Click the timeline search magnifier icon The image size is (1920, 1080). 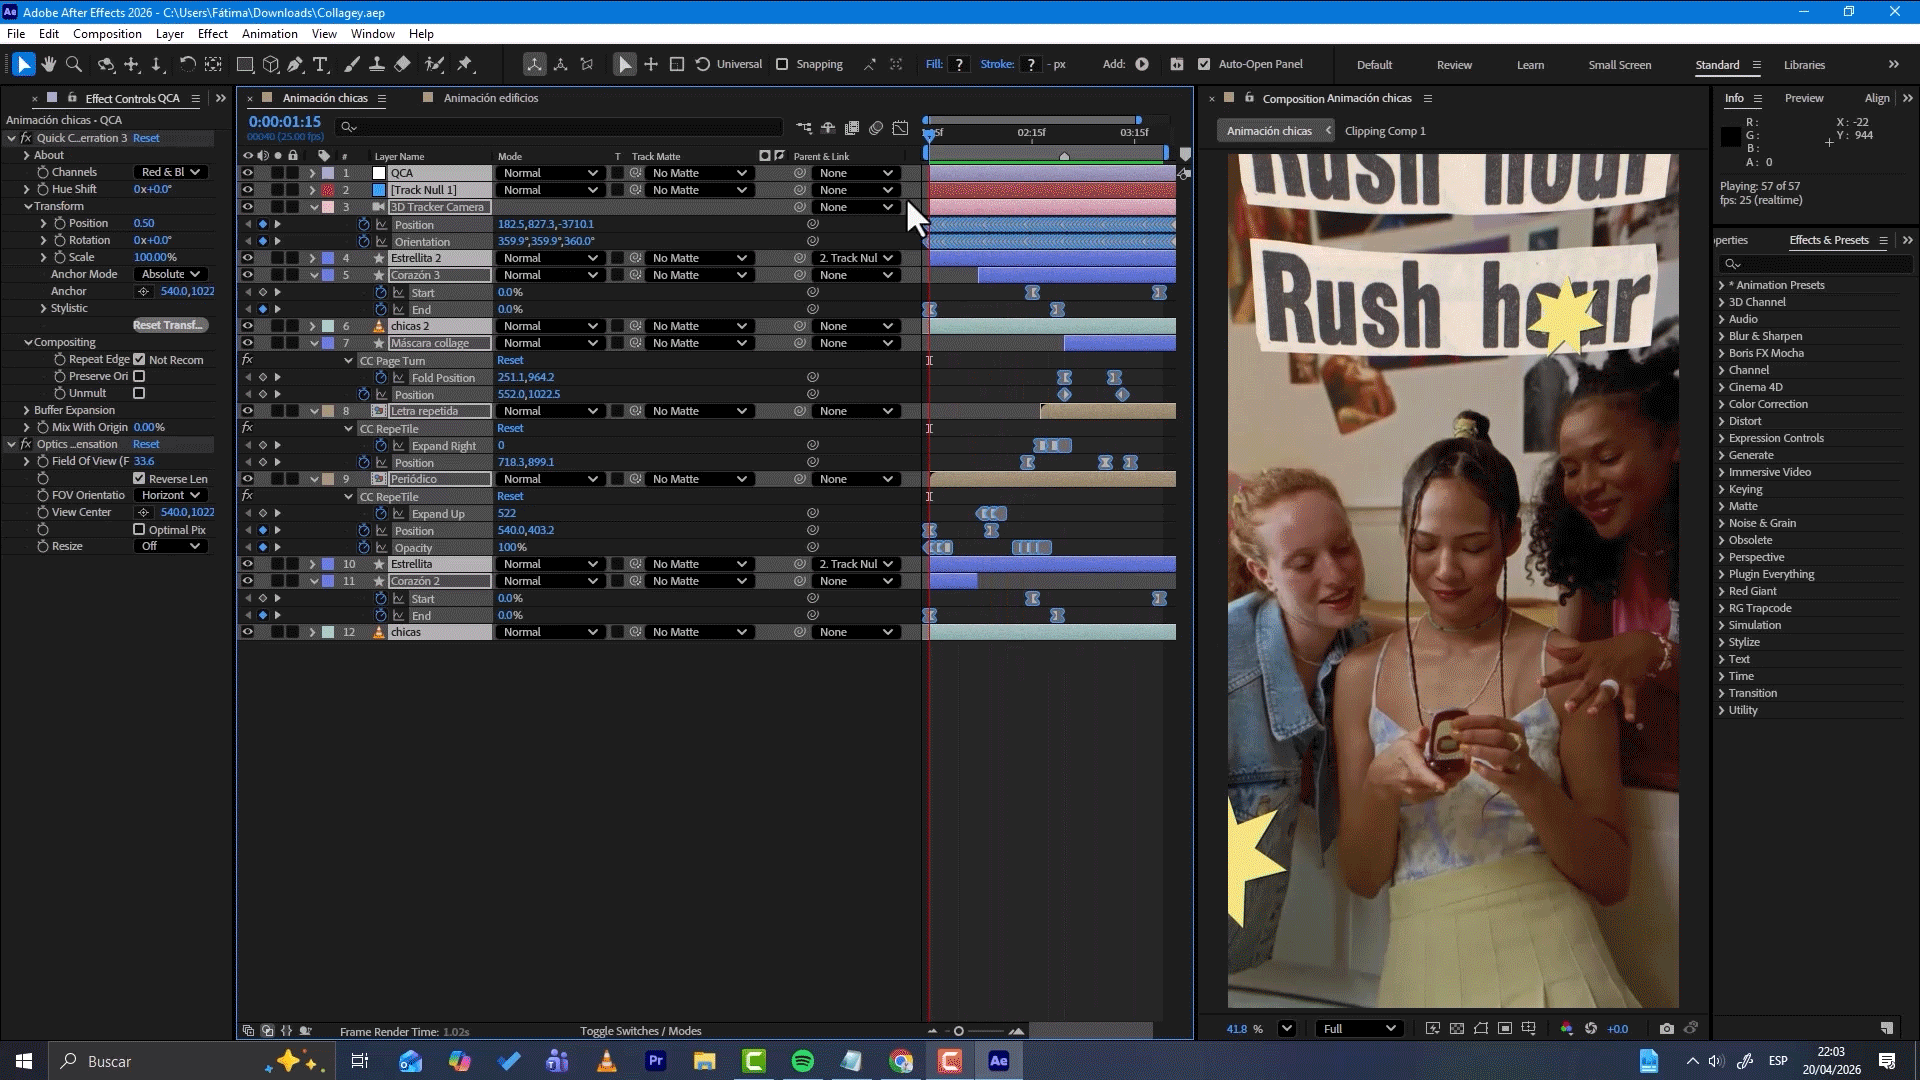coord(347,127)
